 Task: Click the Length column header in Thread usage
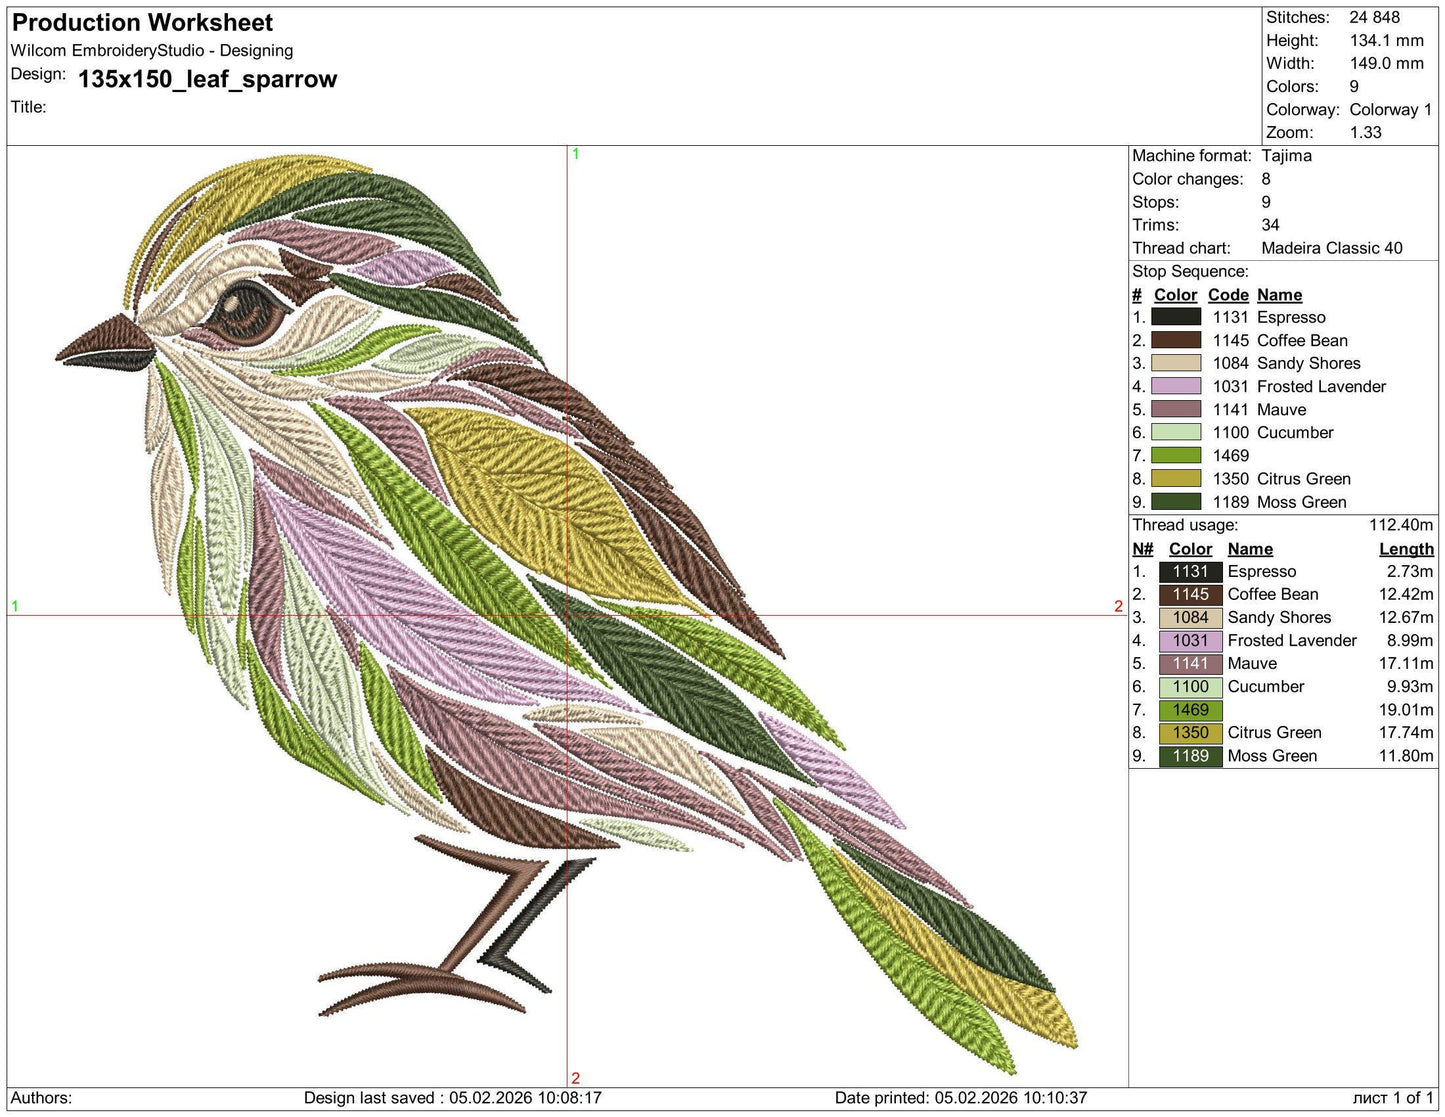coord(1406,548)
